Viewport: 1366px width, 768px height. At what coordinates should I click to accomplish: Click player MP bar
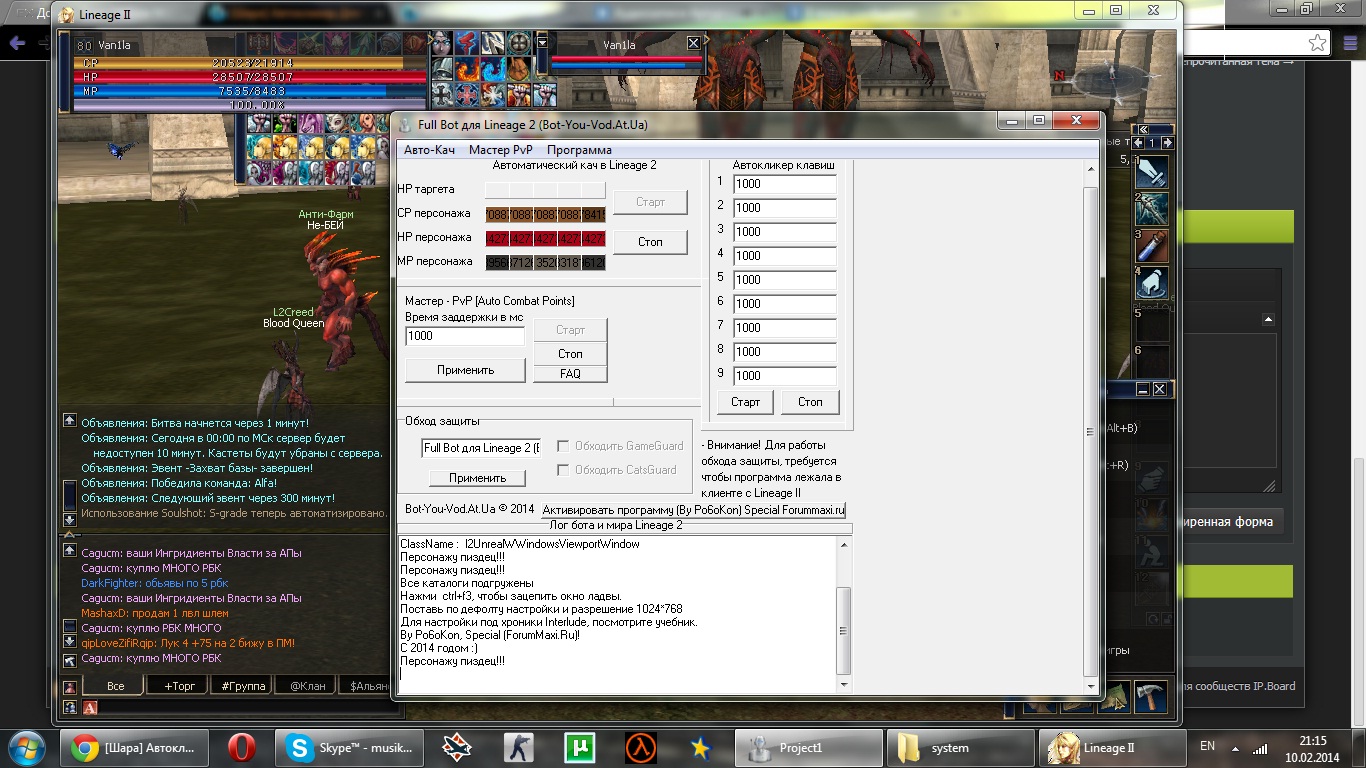point(250,90)
